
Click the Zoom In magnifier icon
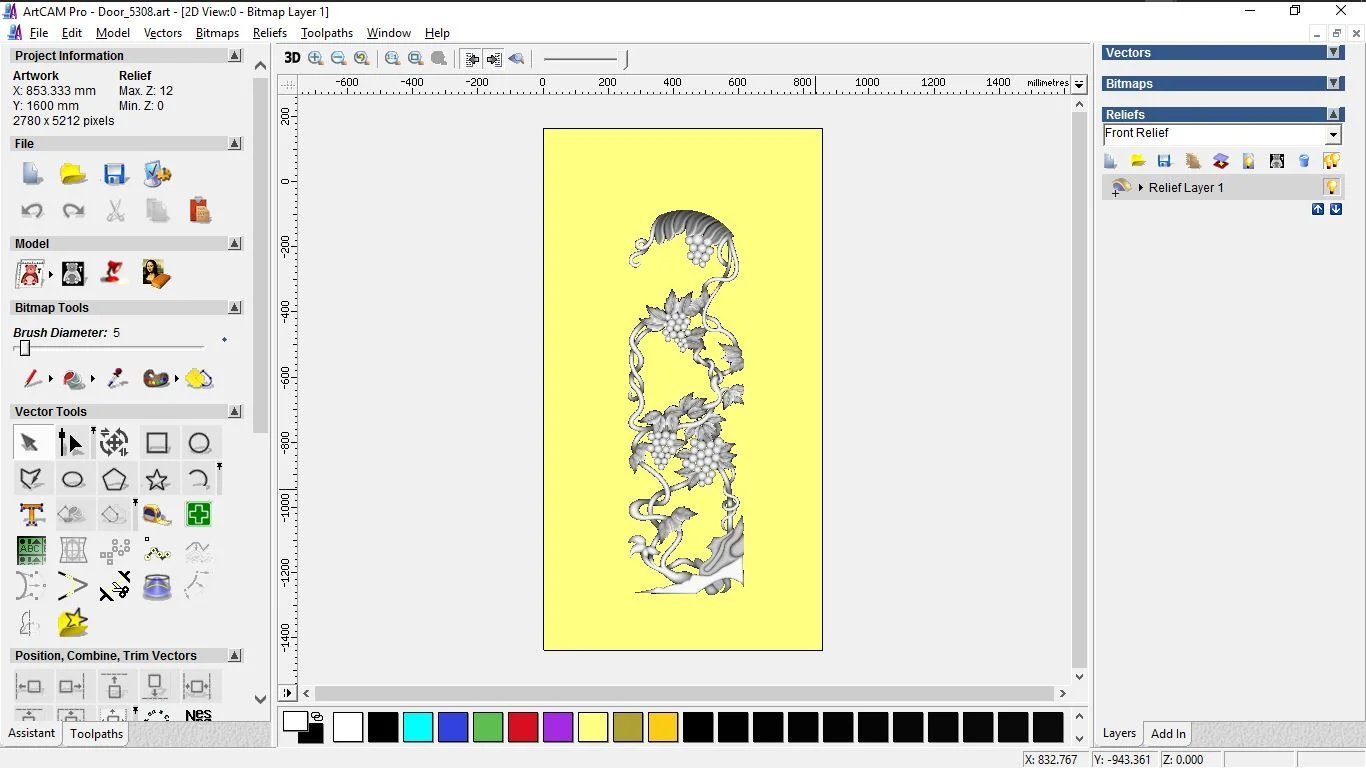pyautogui.click(x=316, y=59)
